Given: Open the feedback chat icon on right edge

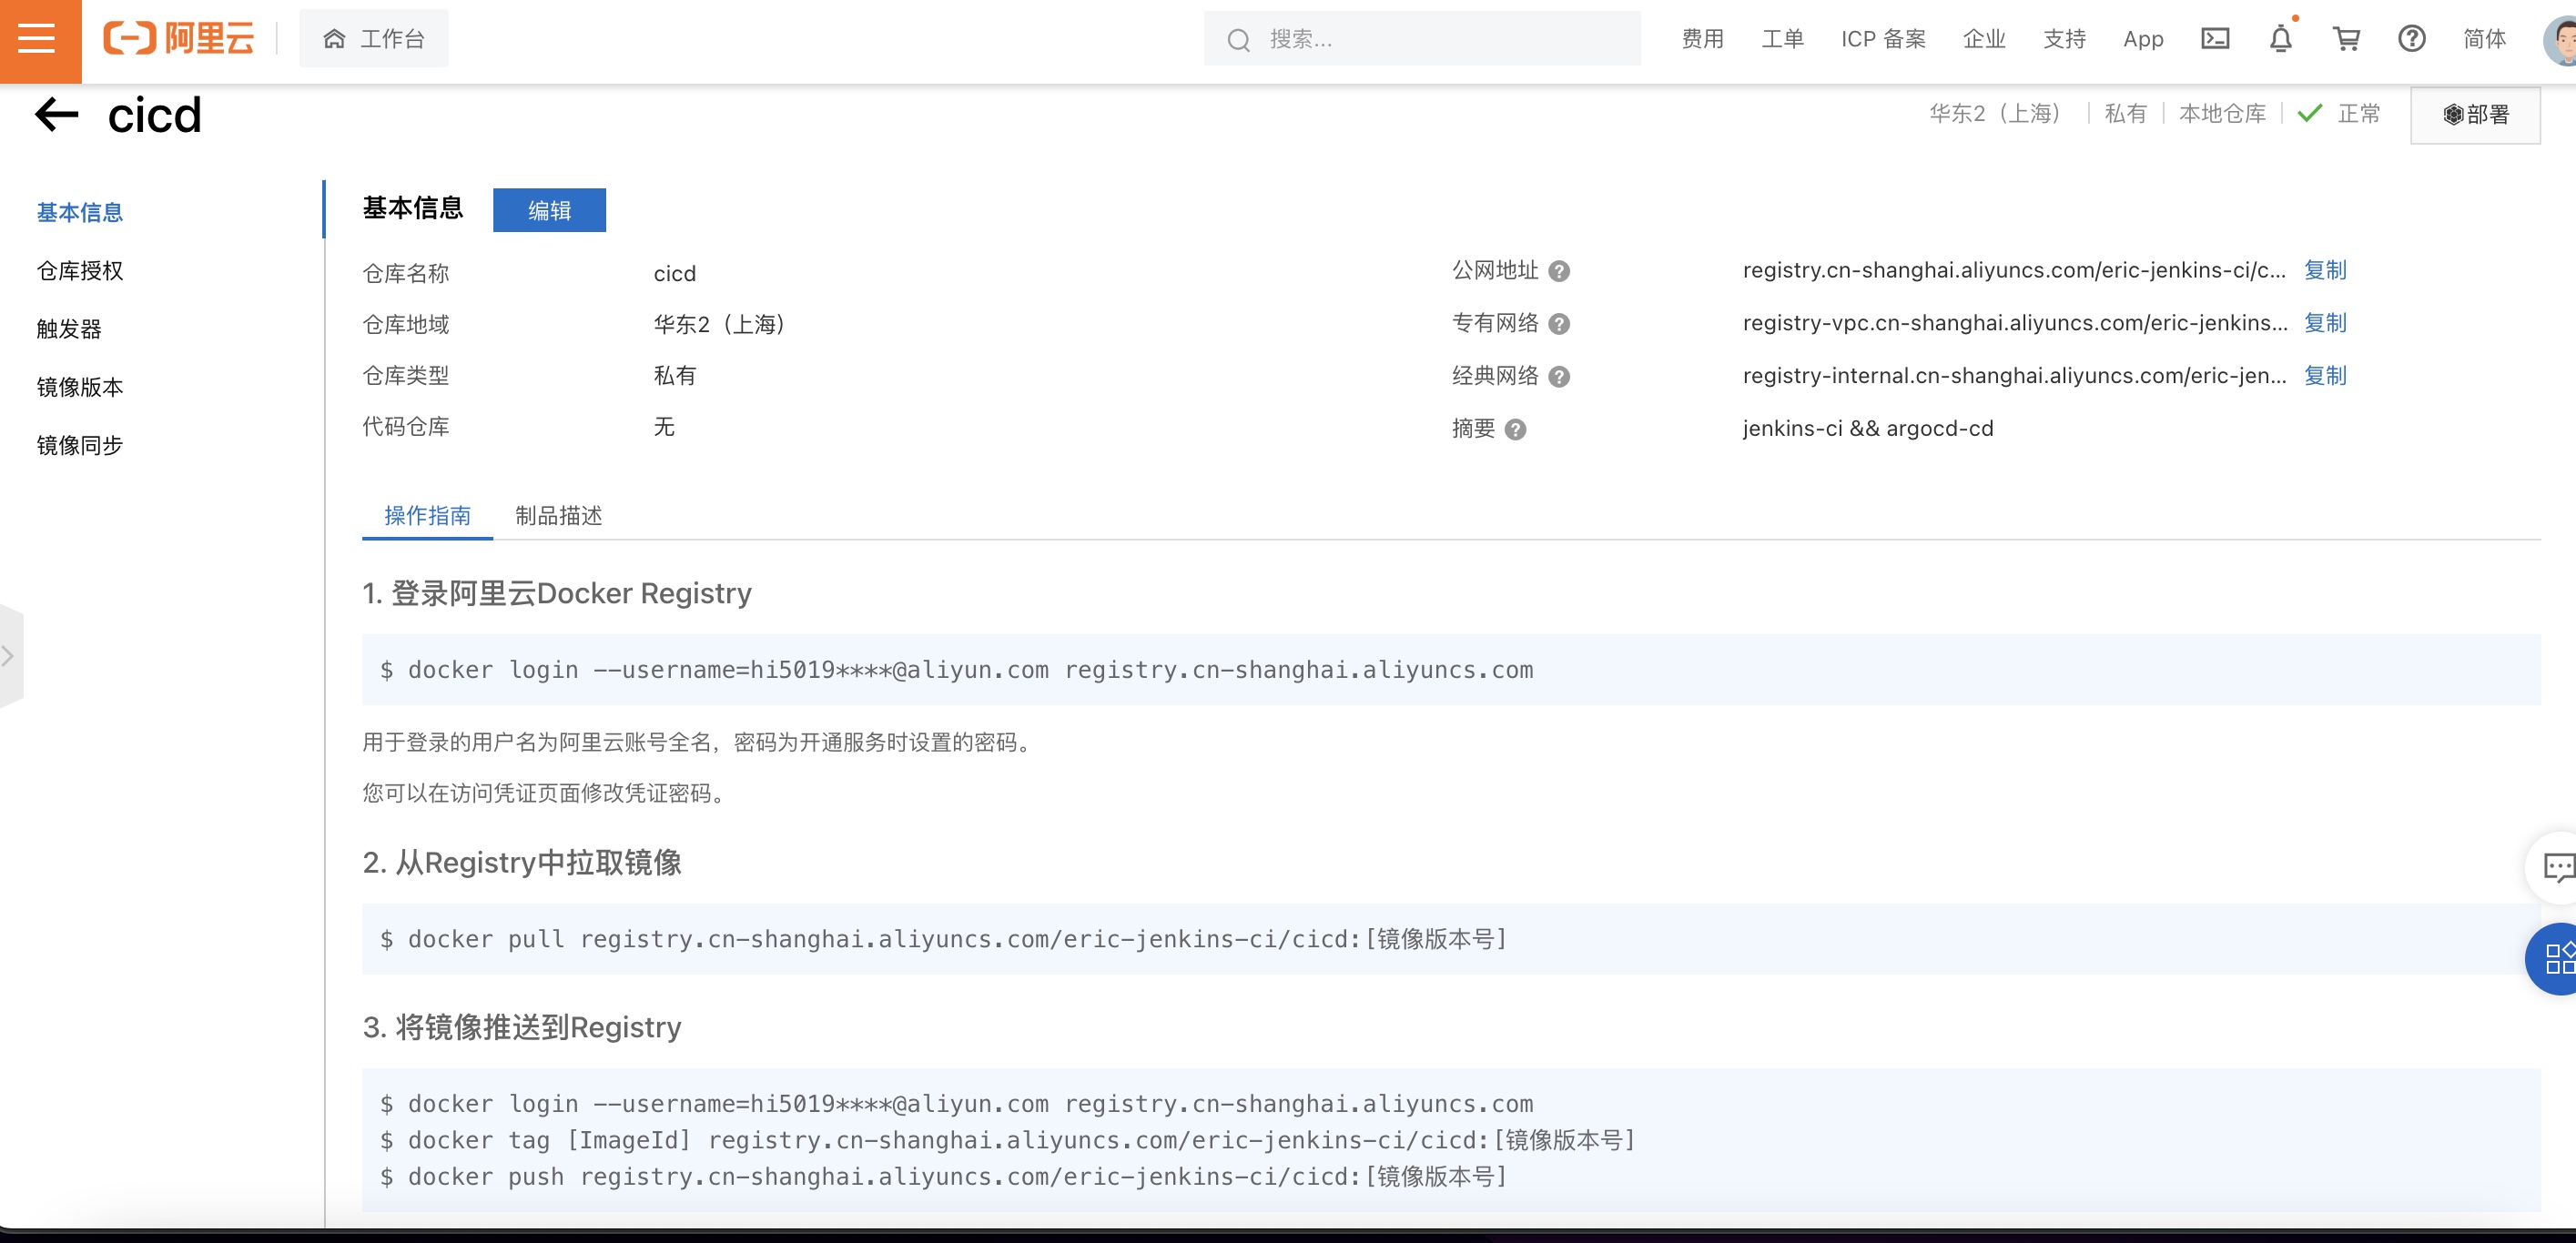Looking at the screenshot, I should click(2558, 867).
